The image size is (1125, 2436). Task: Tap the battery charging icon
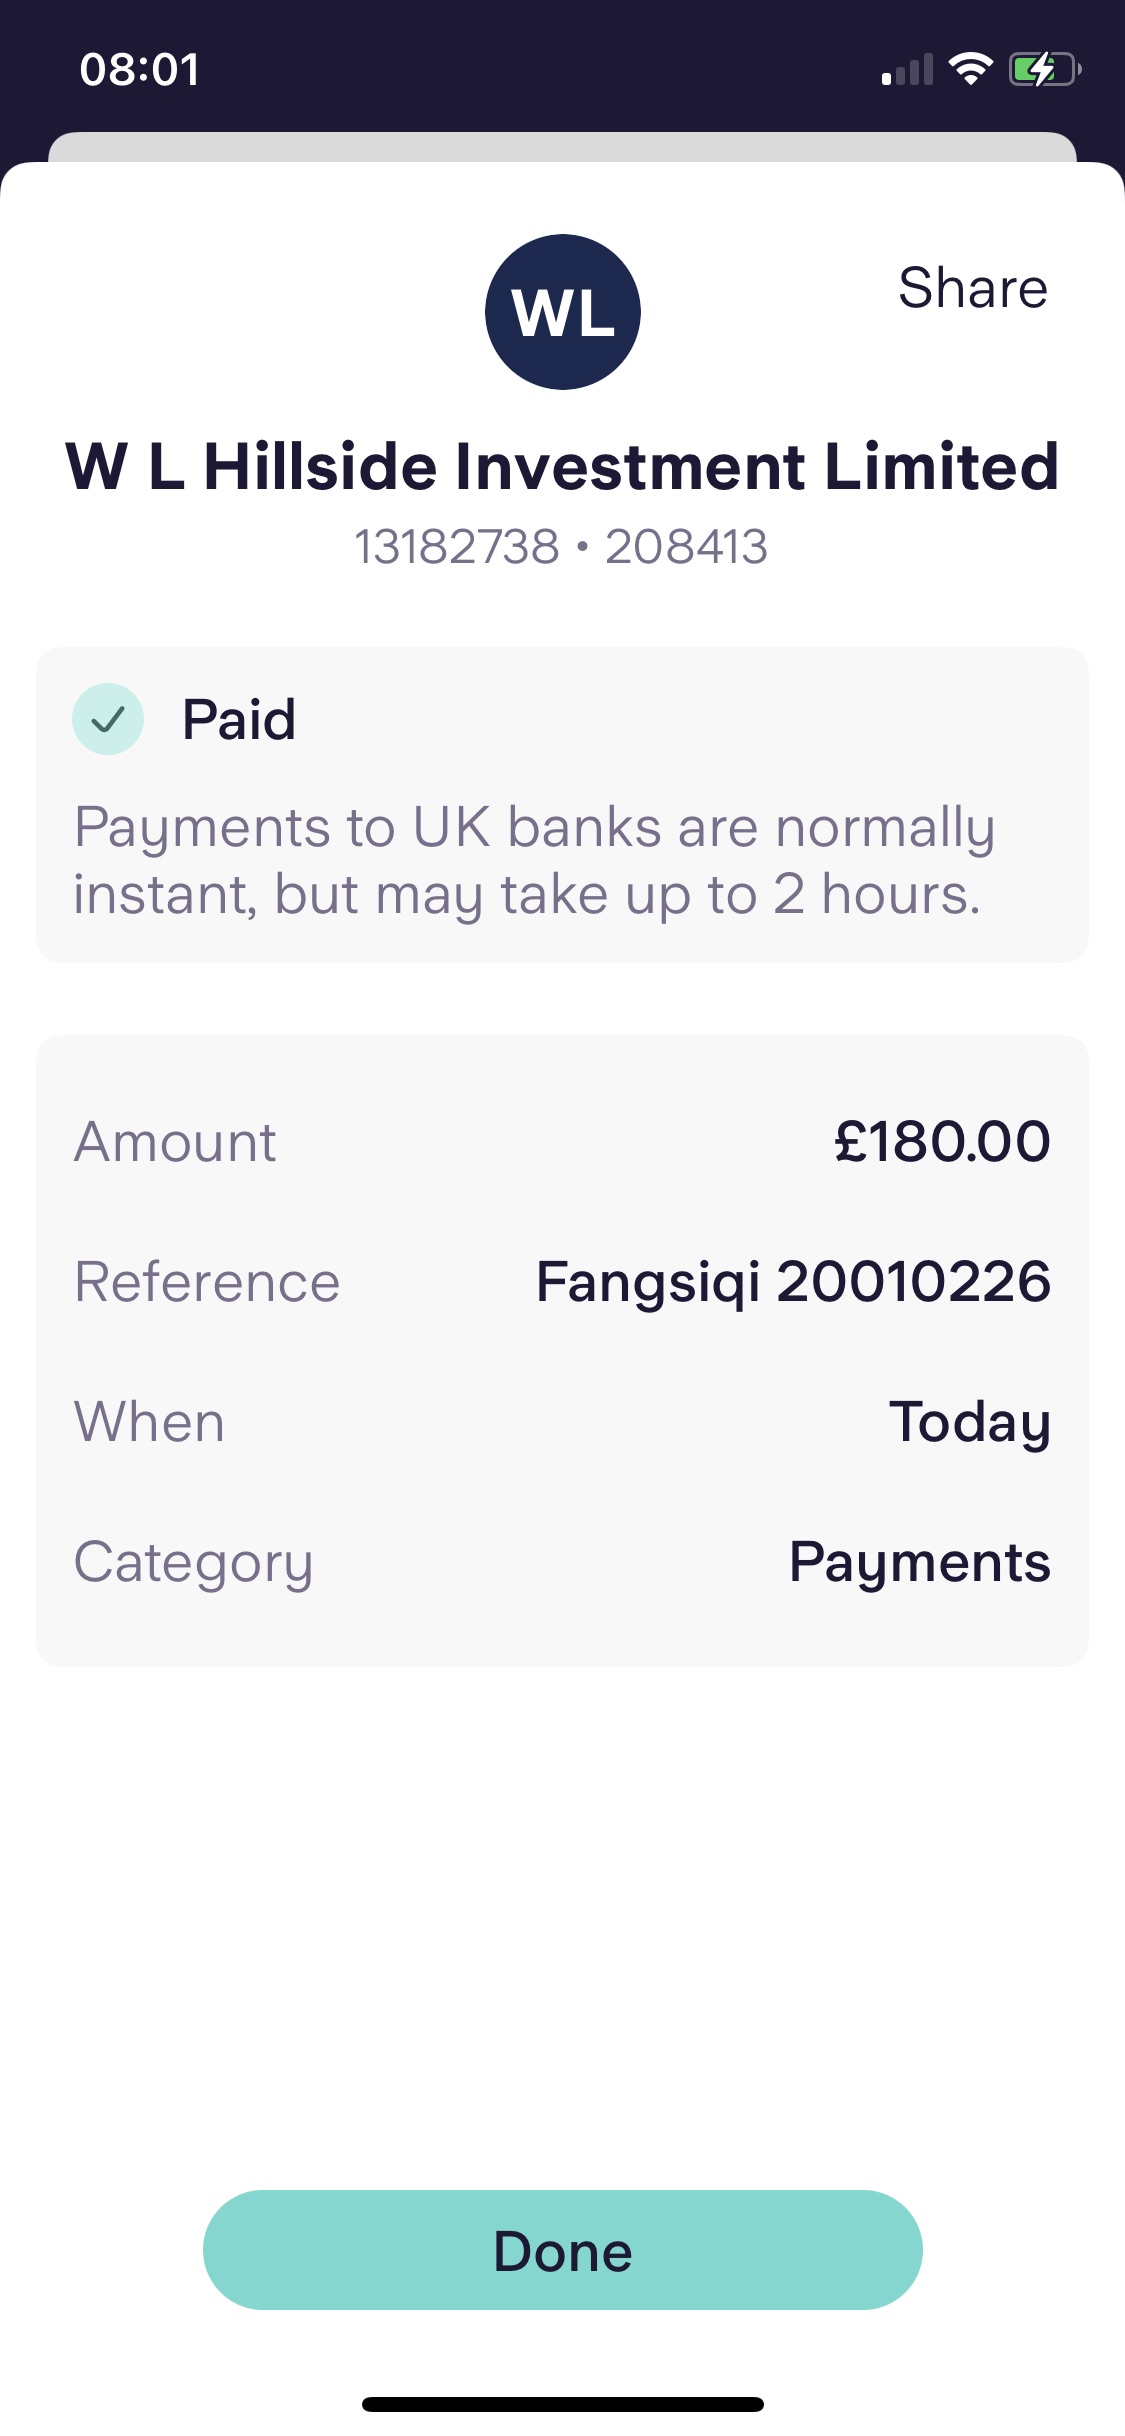[x=1044, y=69]
